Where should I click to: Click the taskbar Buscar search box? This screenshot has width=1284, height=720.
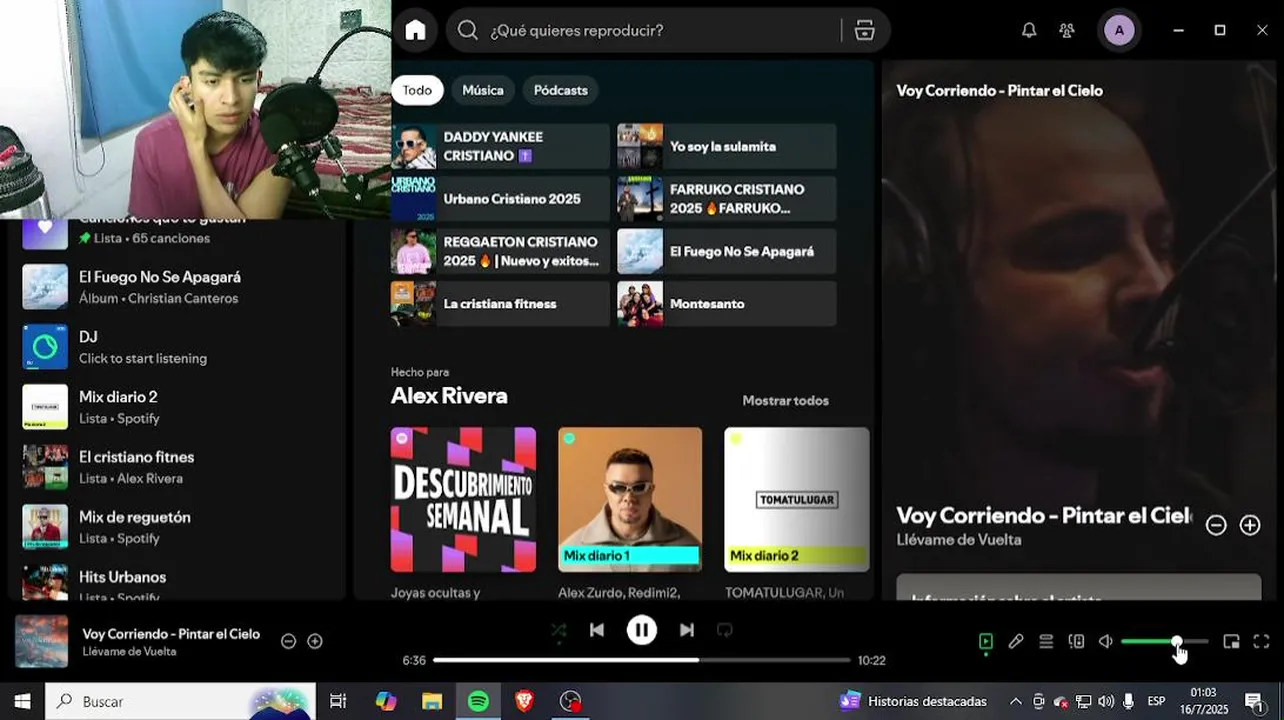(x=181, y=701)
